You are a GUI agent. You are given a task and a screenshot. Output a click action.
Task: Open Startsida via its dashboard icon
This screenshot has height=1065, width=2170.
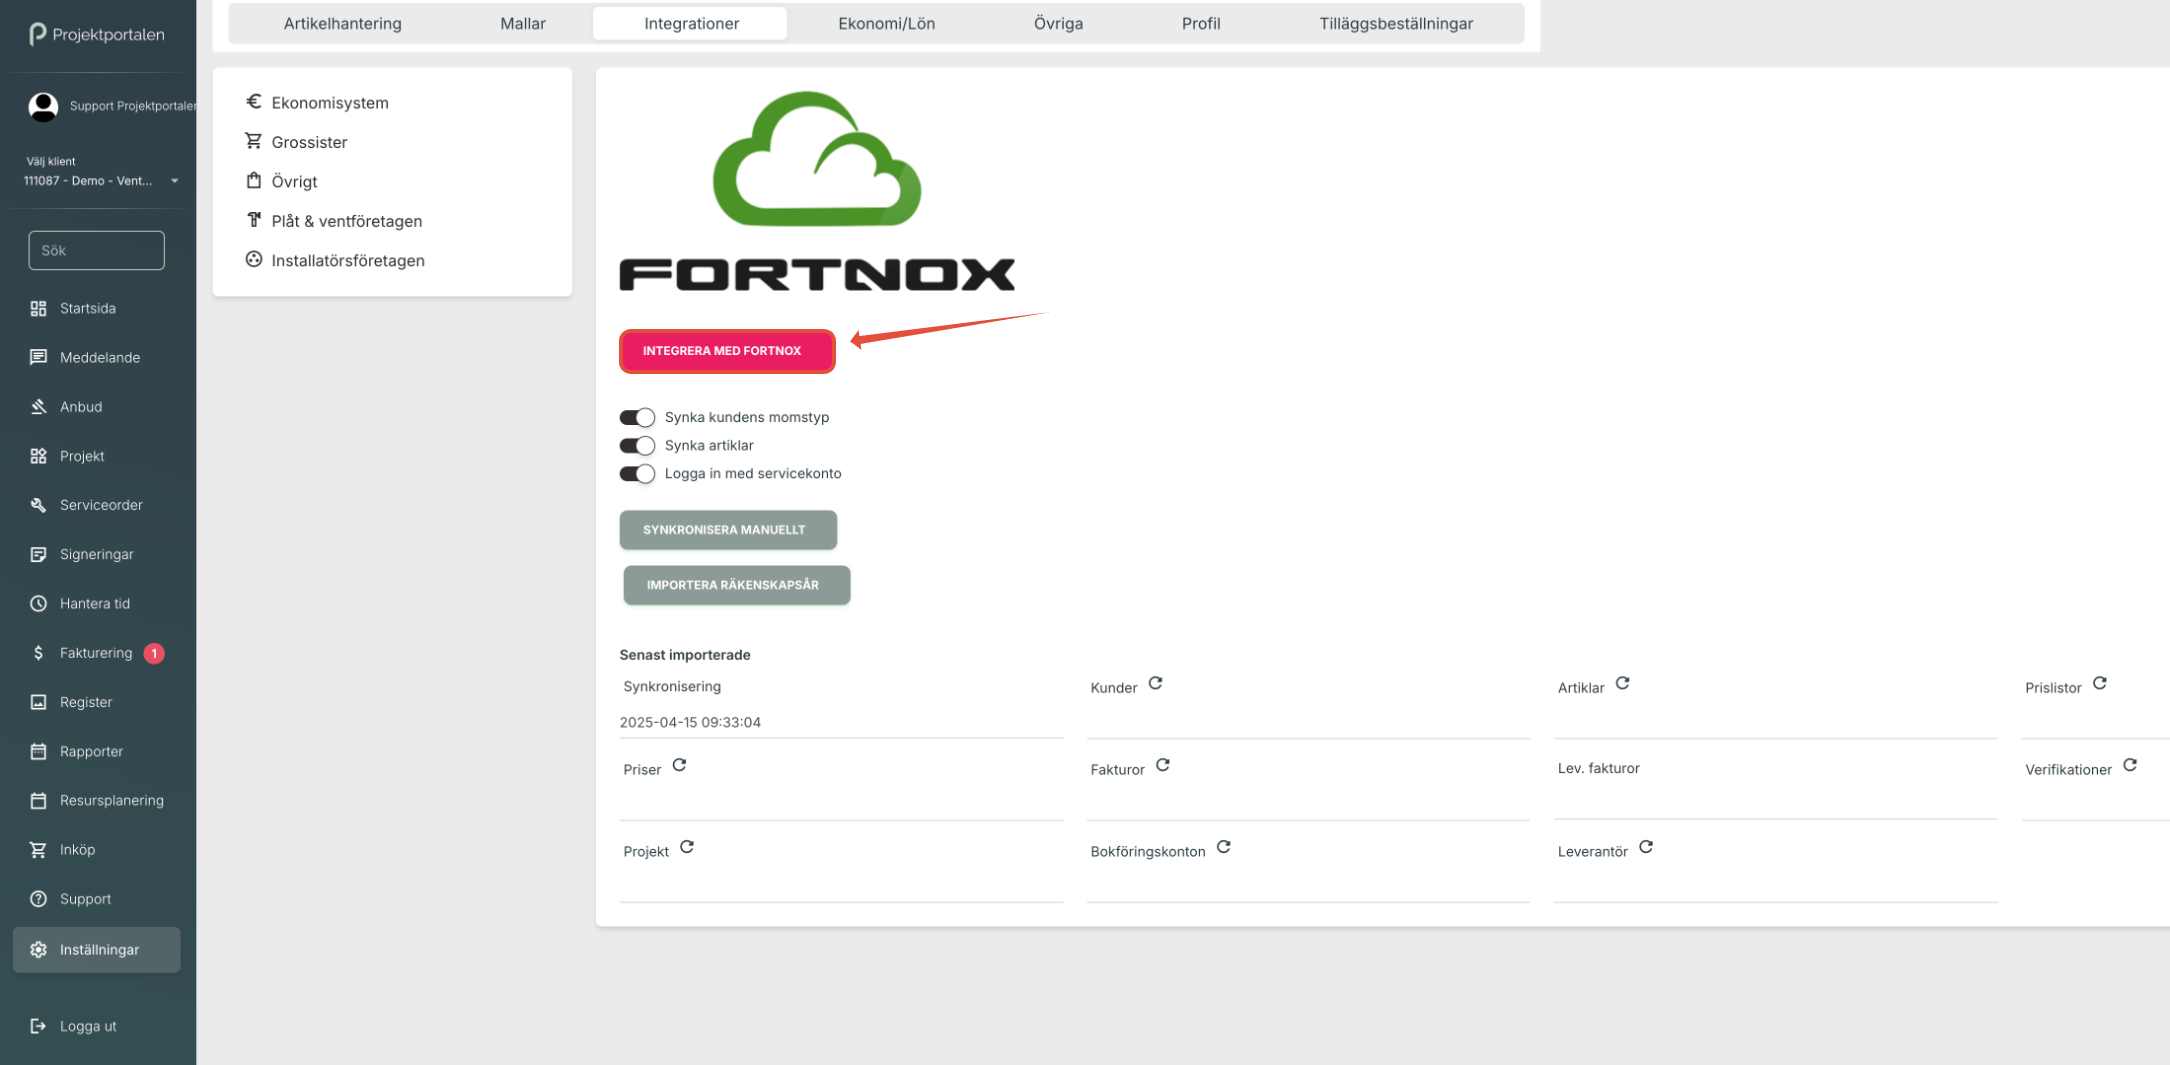pyautogui.click(x=38, y=308)
